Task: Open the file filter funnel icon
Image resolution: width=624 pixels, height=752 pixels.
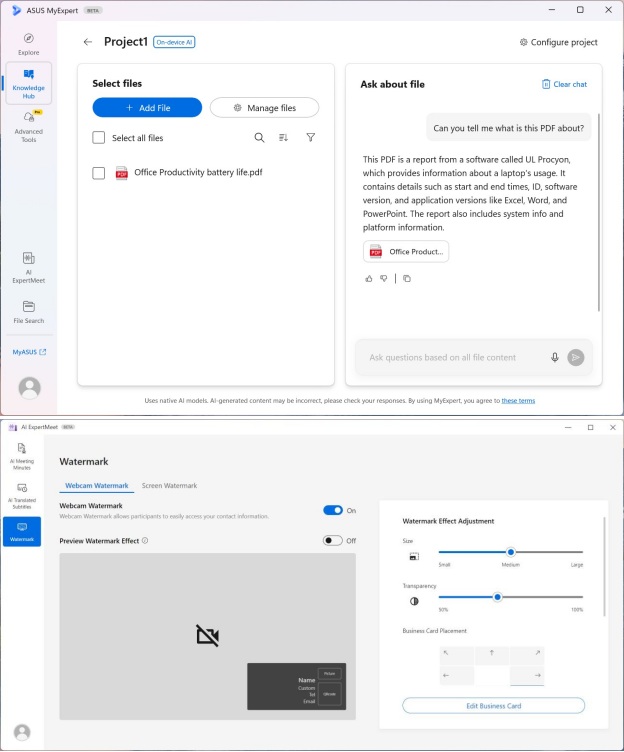Action: [x=311, y=138]
